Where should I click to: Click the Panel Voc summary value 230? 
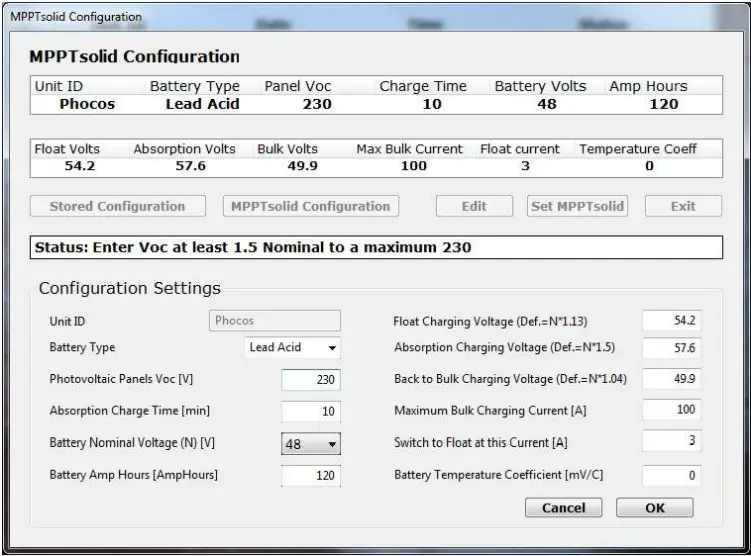pos(317,104)
